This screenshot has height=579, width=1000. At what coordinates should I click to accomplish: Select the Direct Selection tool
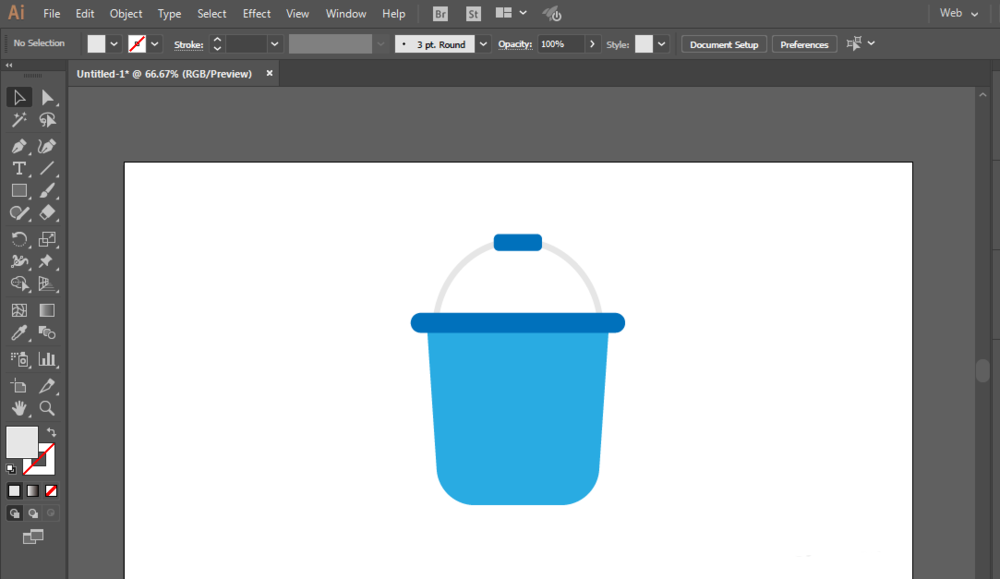47,97
